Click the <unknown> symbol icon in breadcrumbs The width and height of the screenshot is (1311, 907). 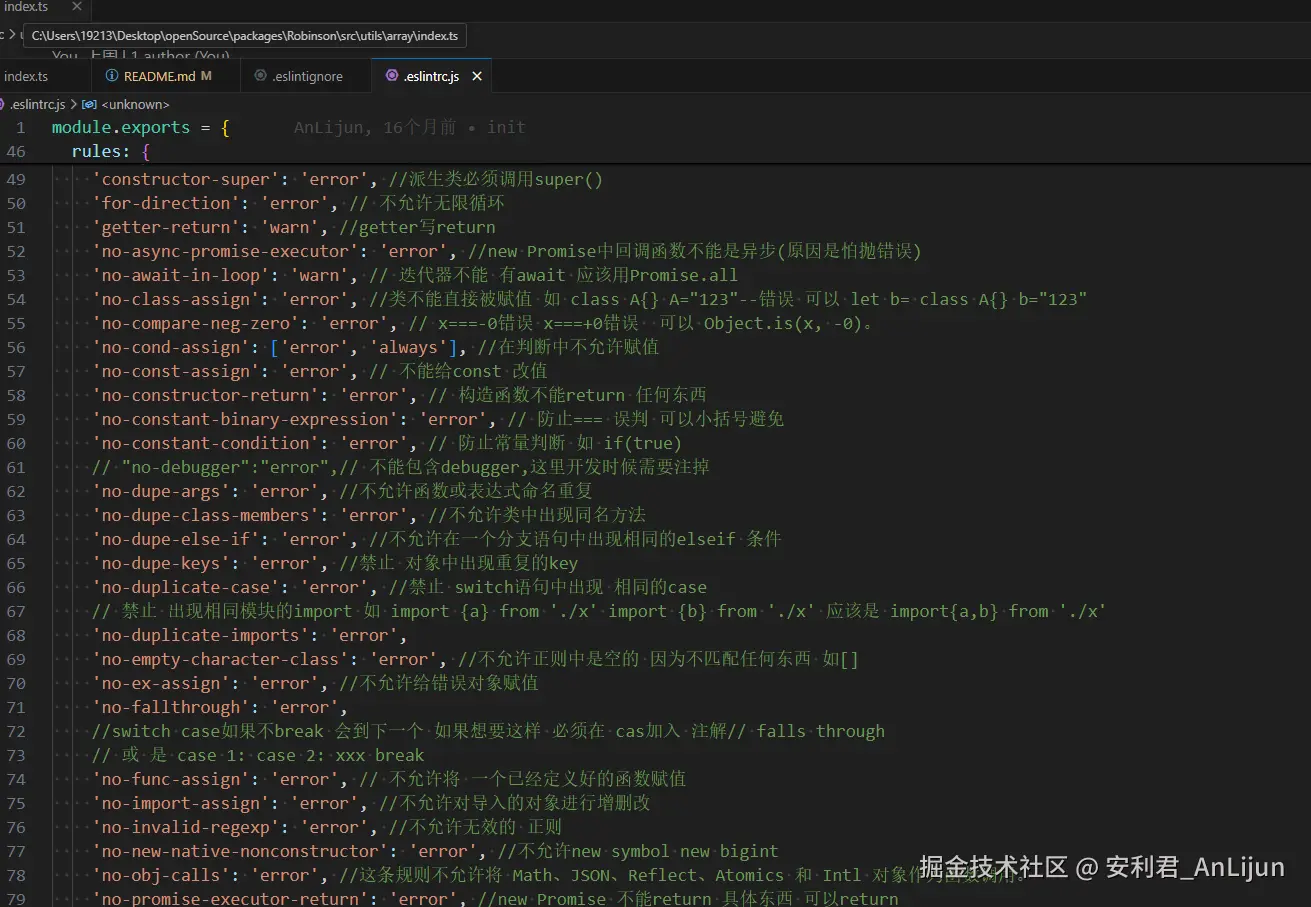click(x=89, y=104)
